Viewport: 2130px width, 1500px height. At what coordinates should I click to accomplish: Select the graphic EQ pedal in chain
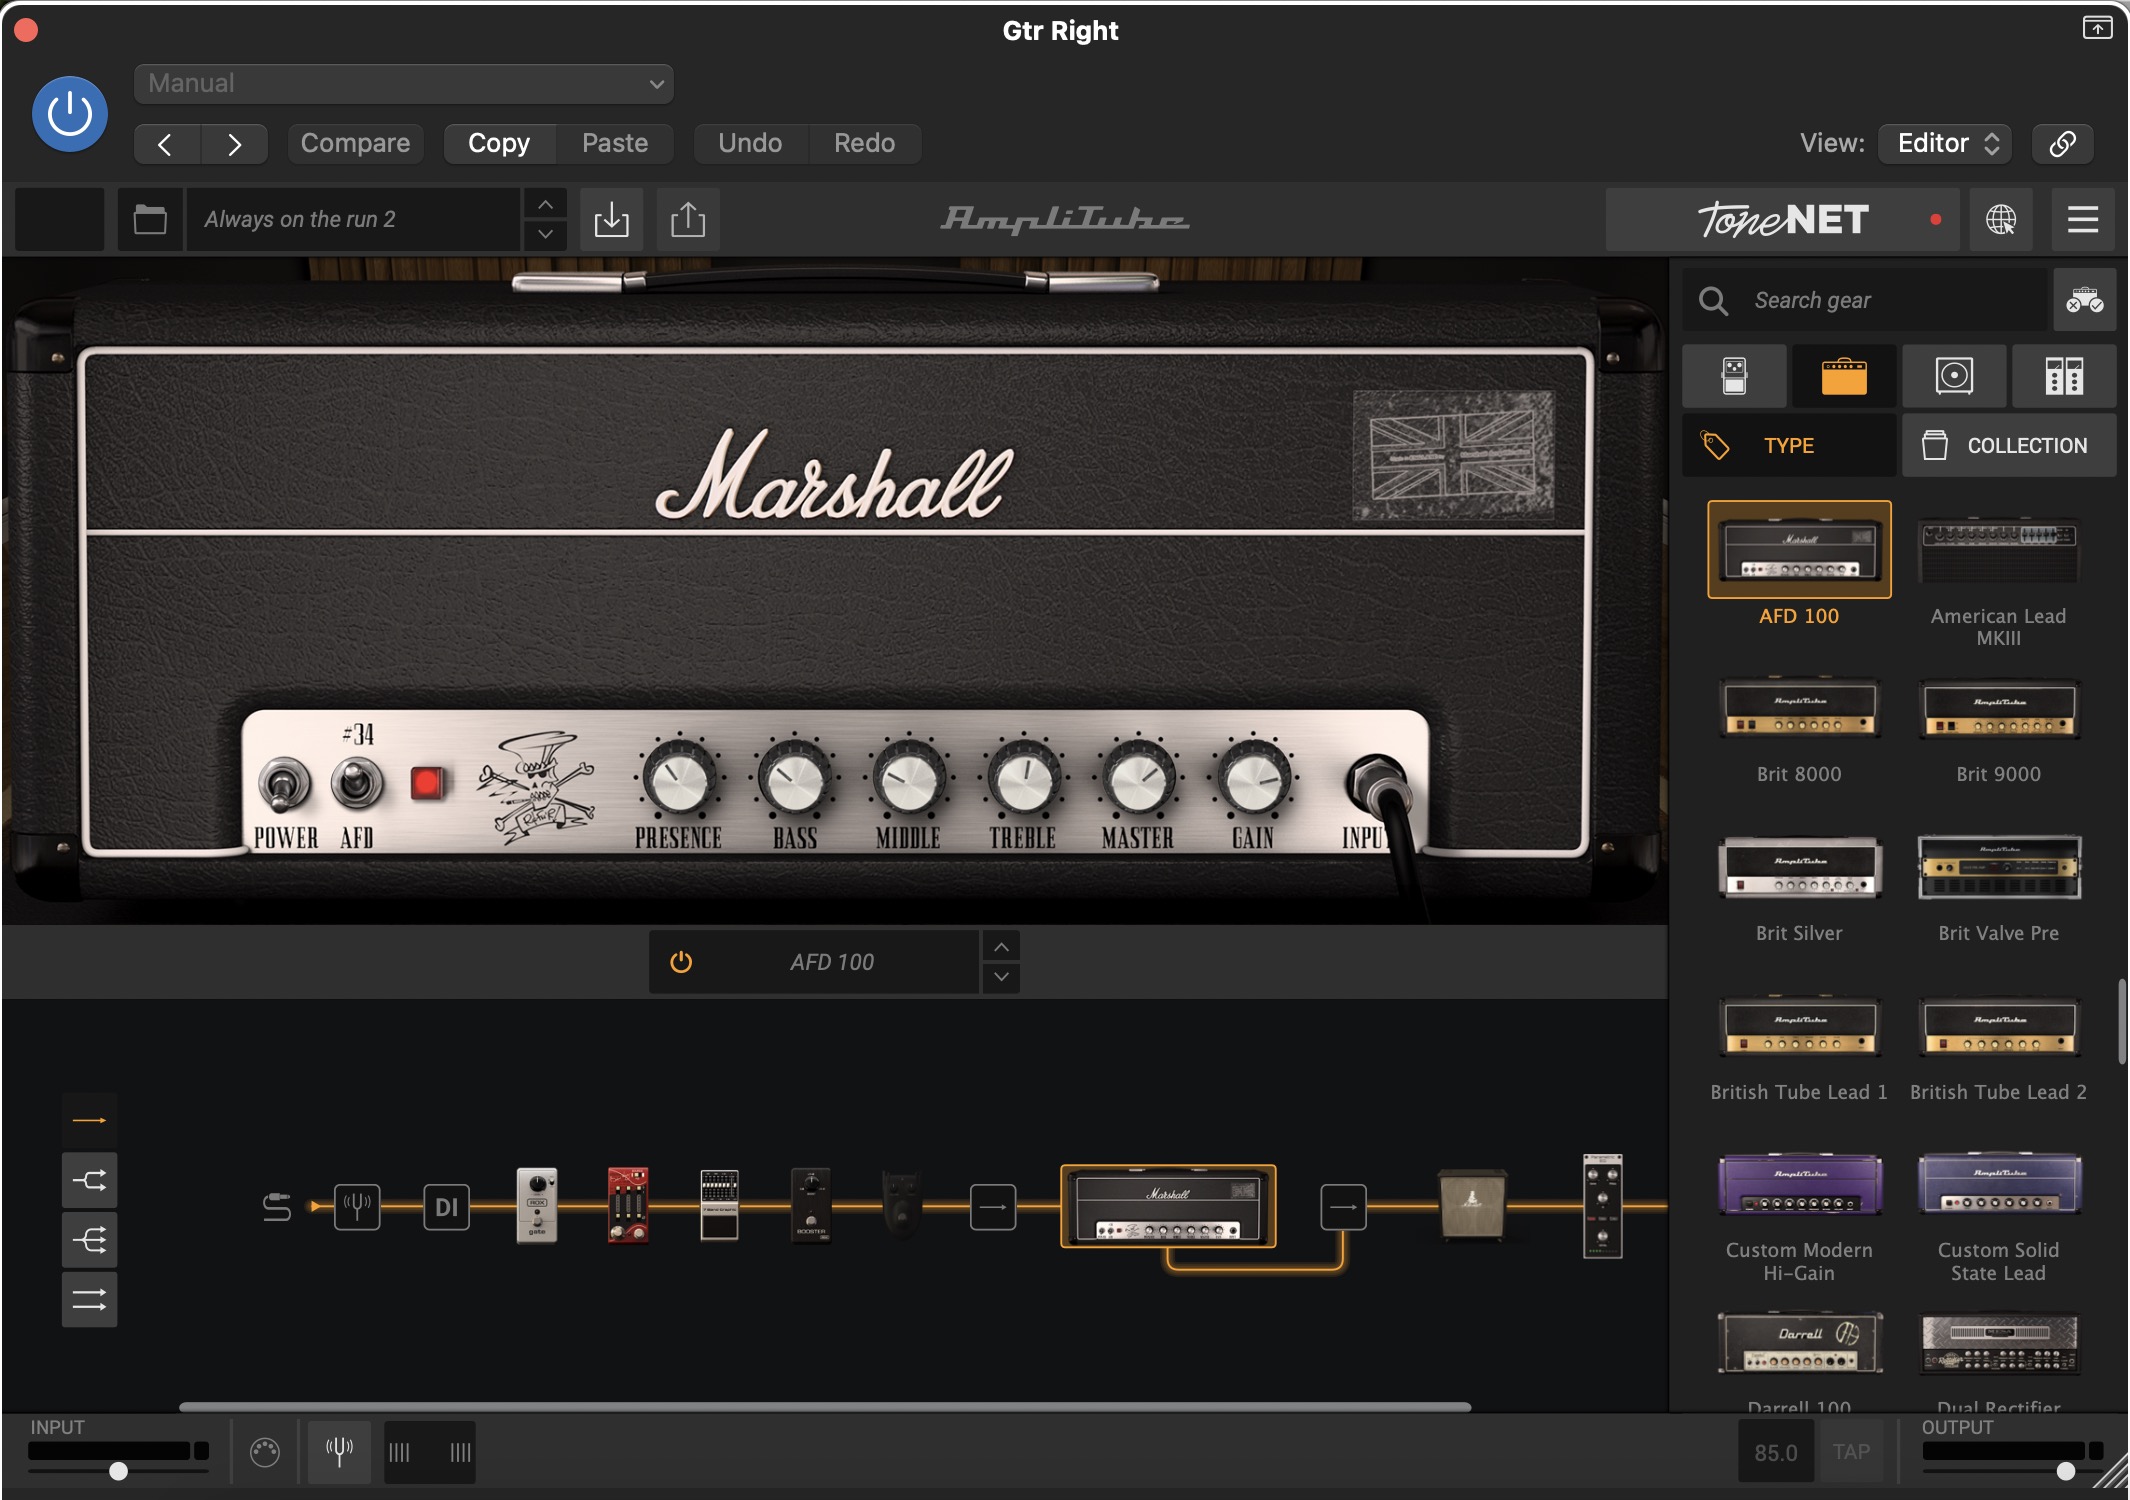tap(719, 1205)
